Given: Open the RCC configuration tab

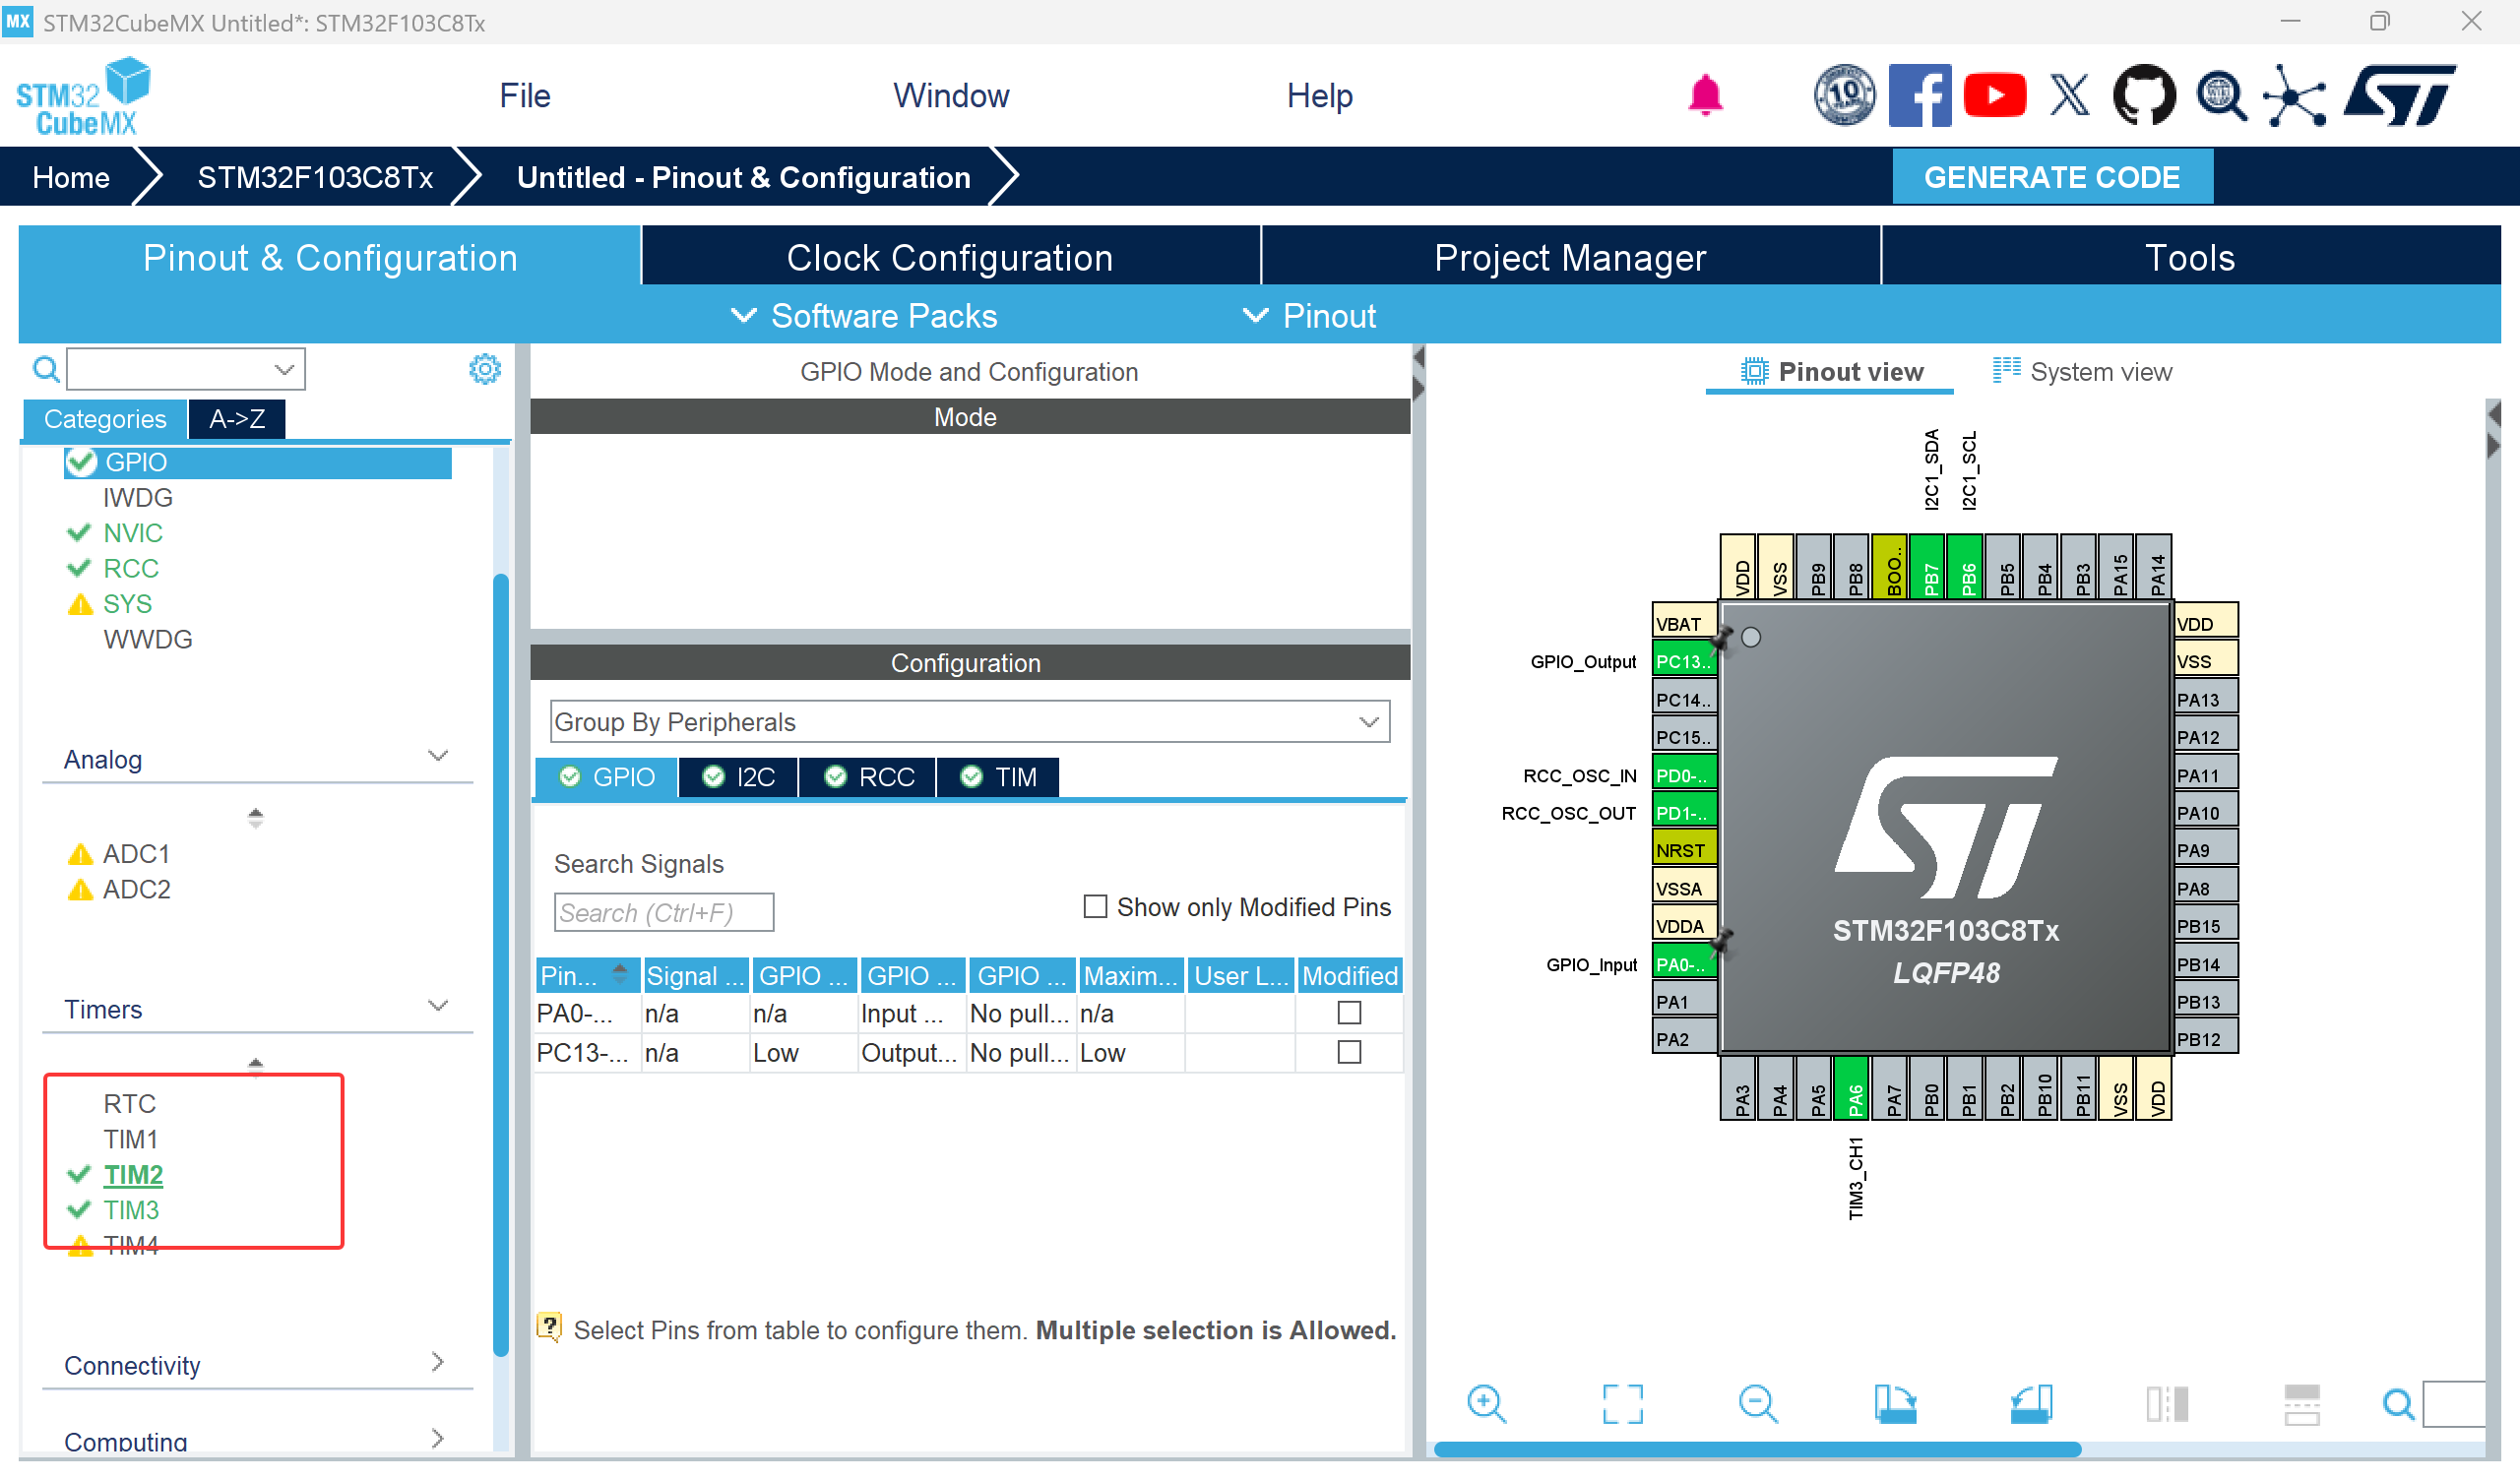Looking at the screenshot, I should point(868,777).
